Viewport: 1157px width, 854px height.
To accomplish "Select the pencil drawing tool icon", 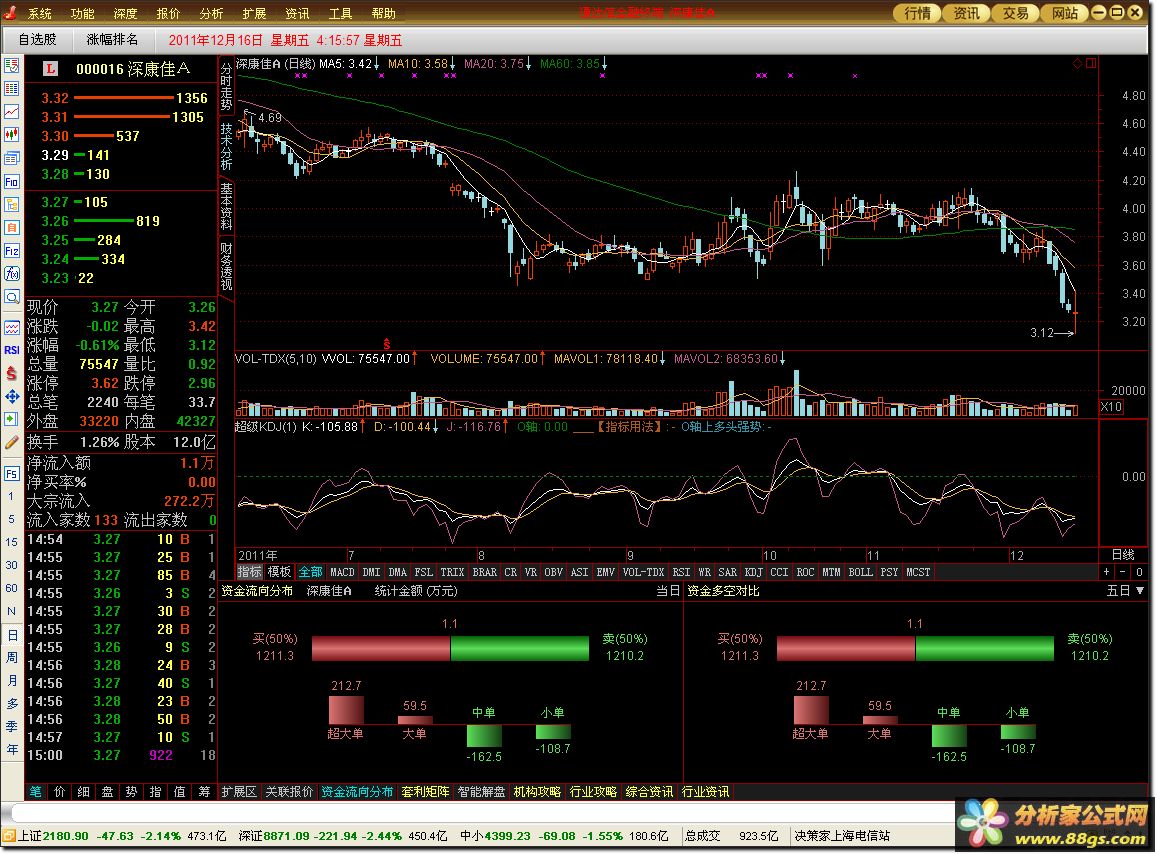I will pos(11,443).
